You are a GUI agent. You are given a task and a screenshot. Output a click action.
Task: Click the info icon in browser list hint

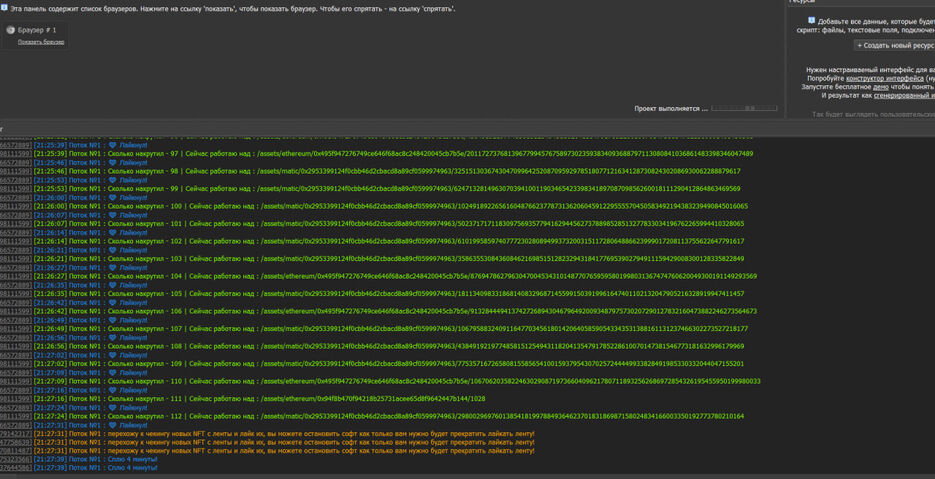[4, 8]
